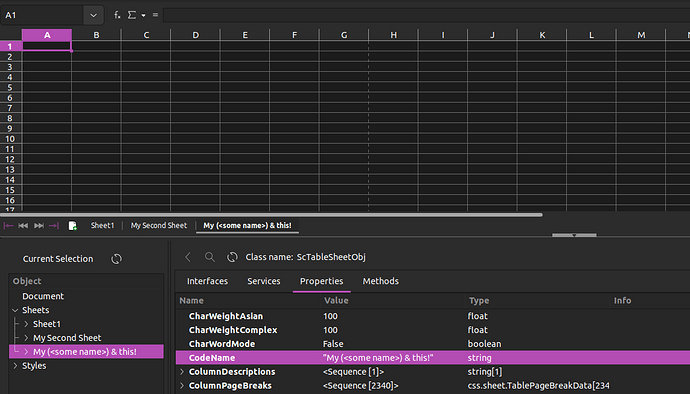Go to previous sheet tab arrow

pyautogui.click(x=23, y=226)
